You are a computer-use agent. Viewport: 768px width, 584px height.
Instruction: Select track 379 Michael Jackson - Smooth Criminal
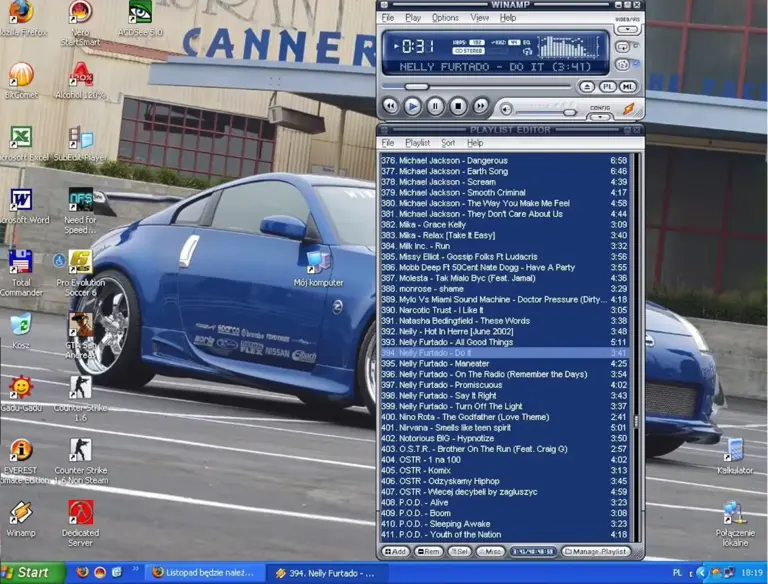504,193
